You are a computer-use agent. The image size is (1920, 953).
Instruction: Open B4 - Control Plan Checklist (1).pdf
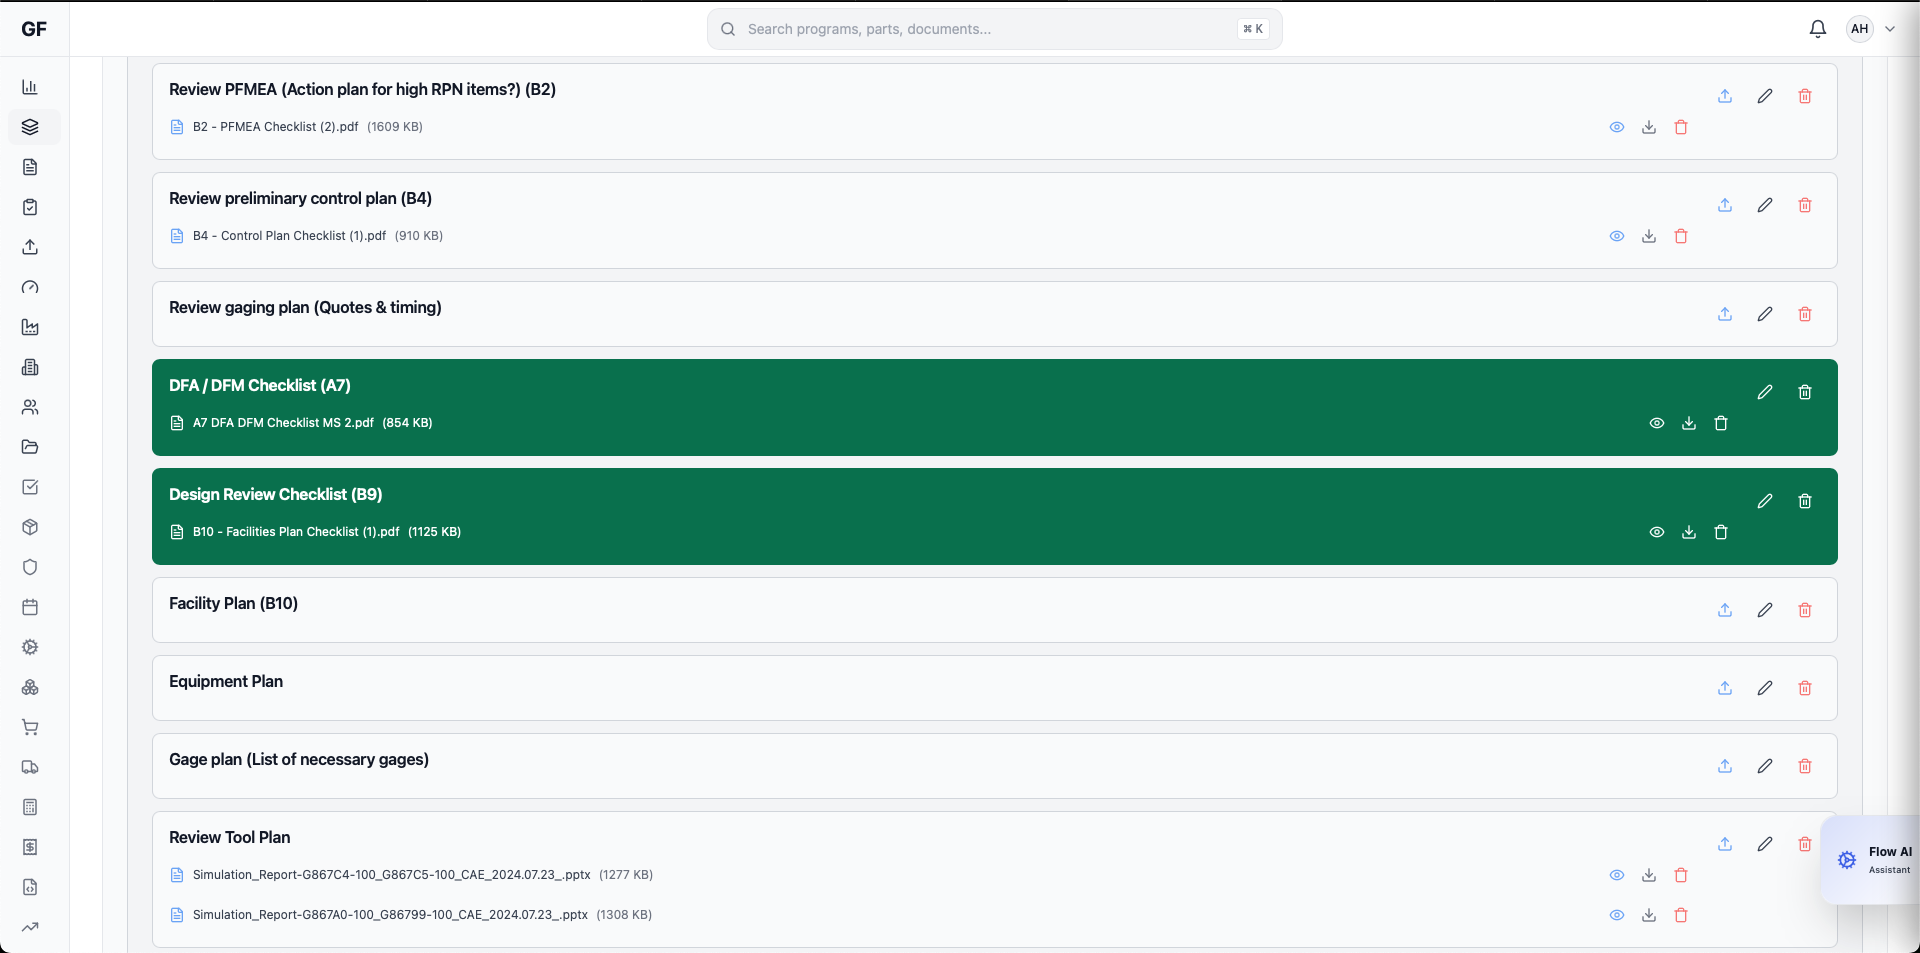click(289, 236)
